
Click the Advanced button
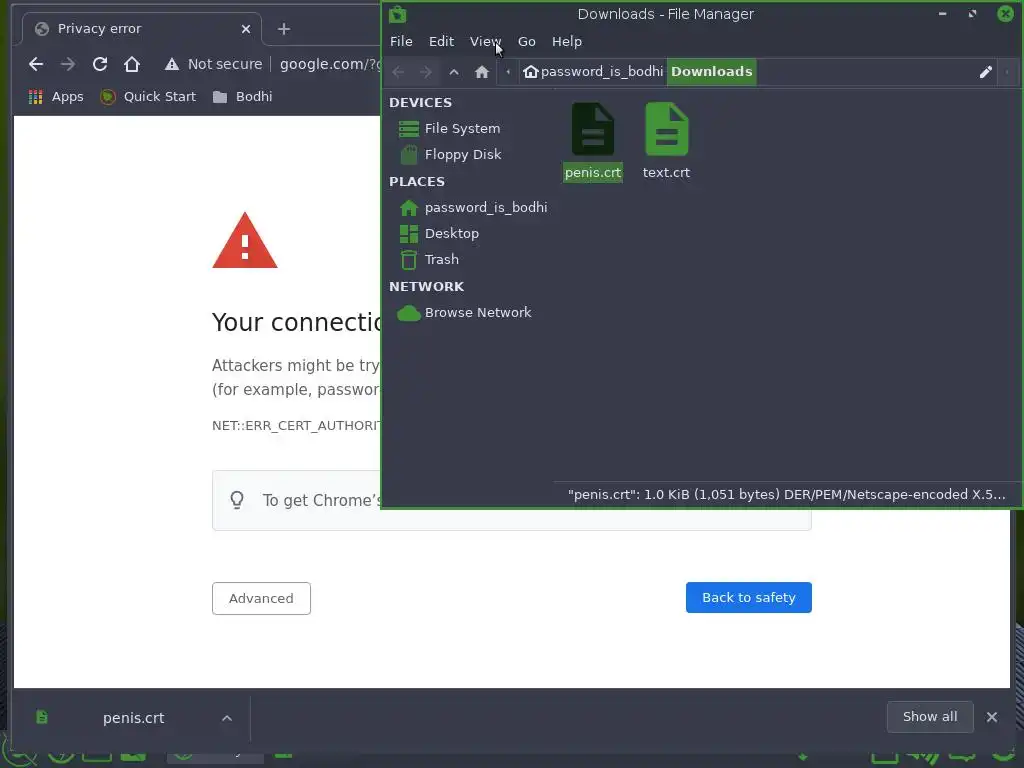click(x=261, y=598)
